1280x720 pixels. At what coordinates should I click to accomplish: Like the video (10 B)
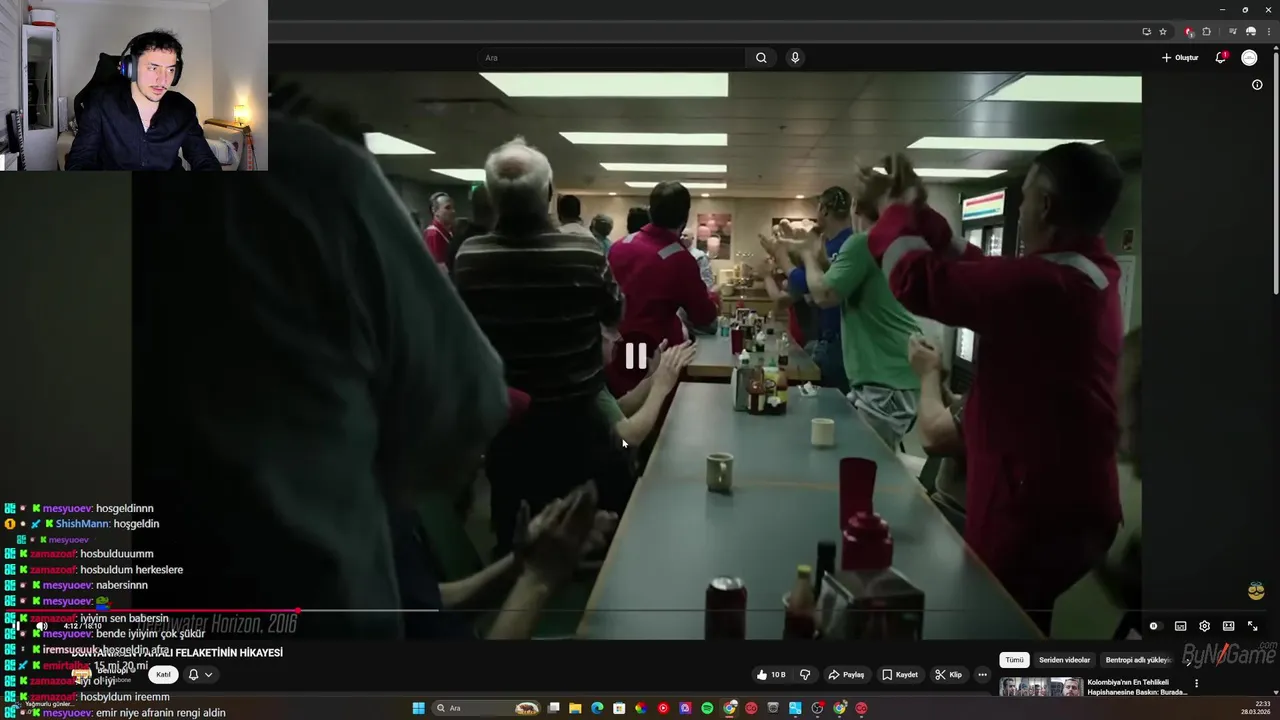[771, 675]
